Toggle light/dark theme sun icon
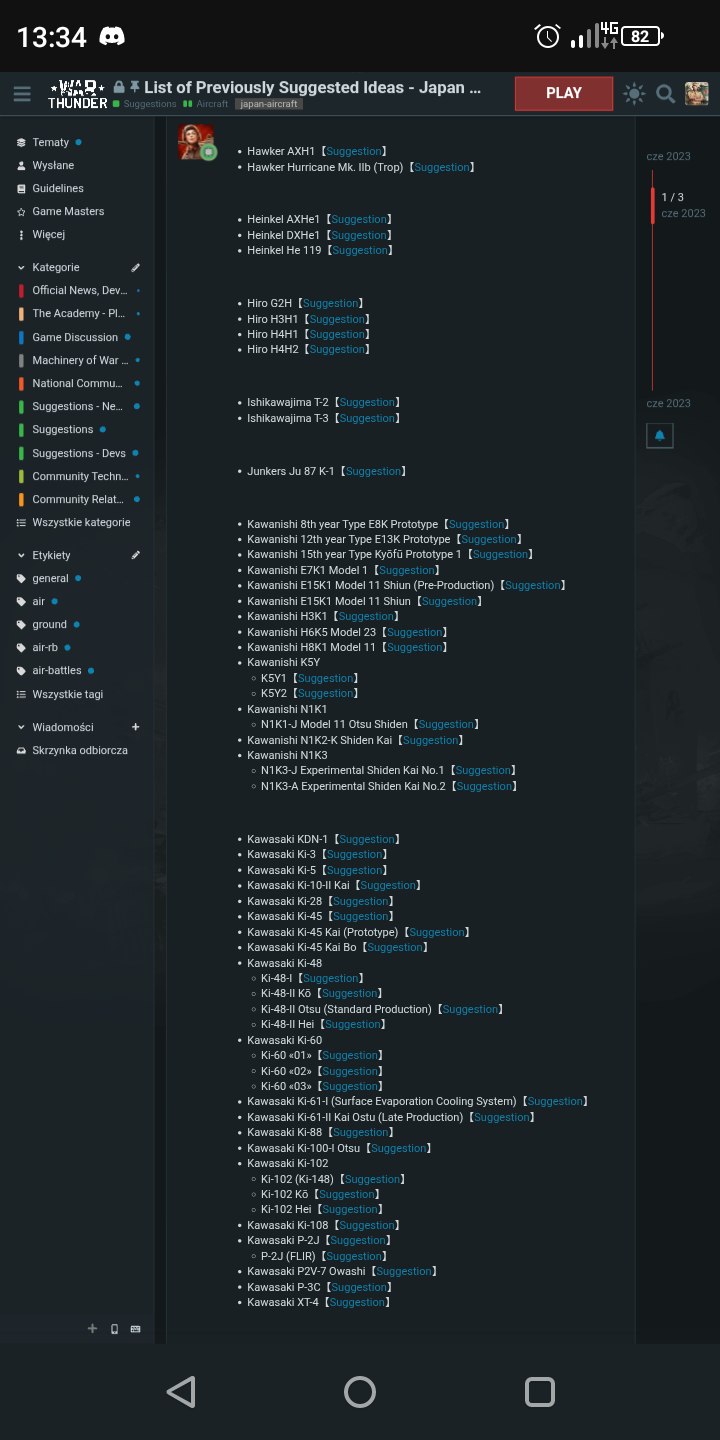Viewport: 720px width, 1440px height. point(634,94)
